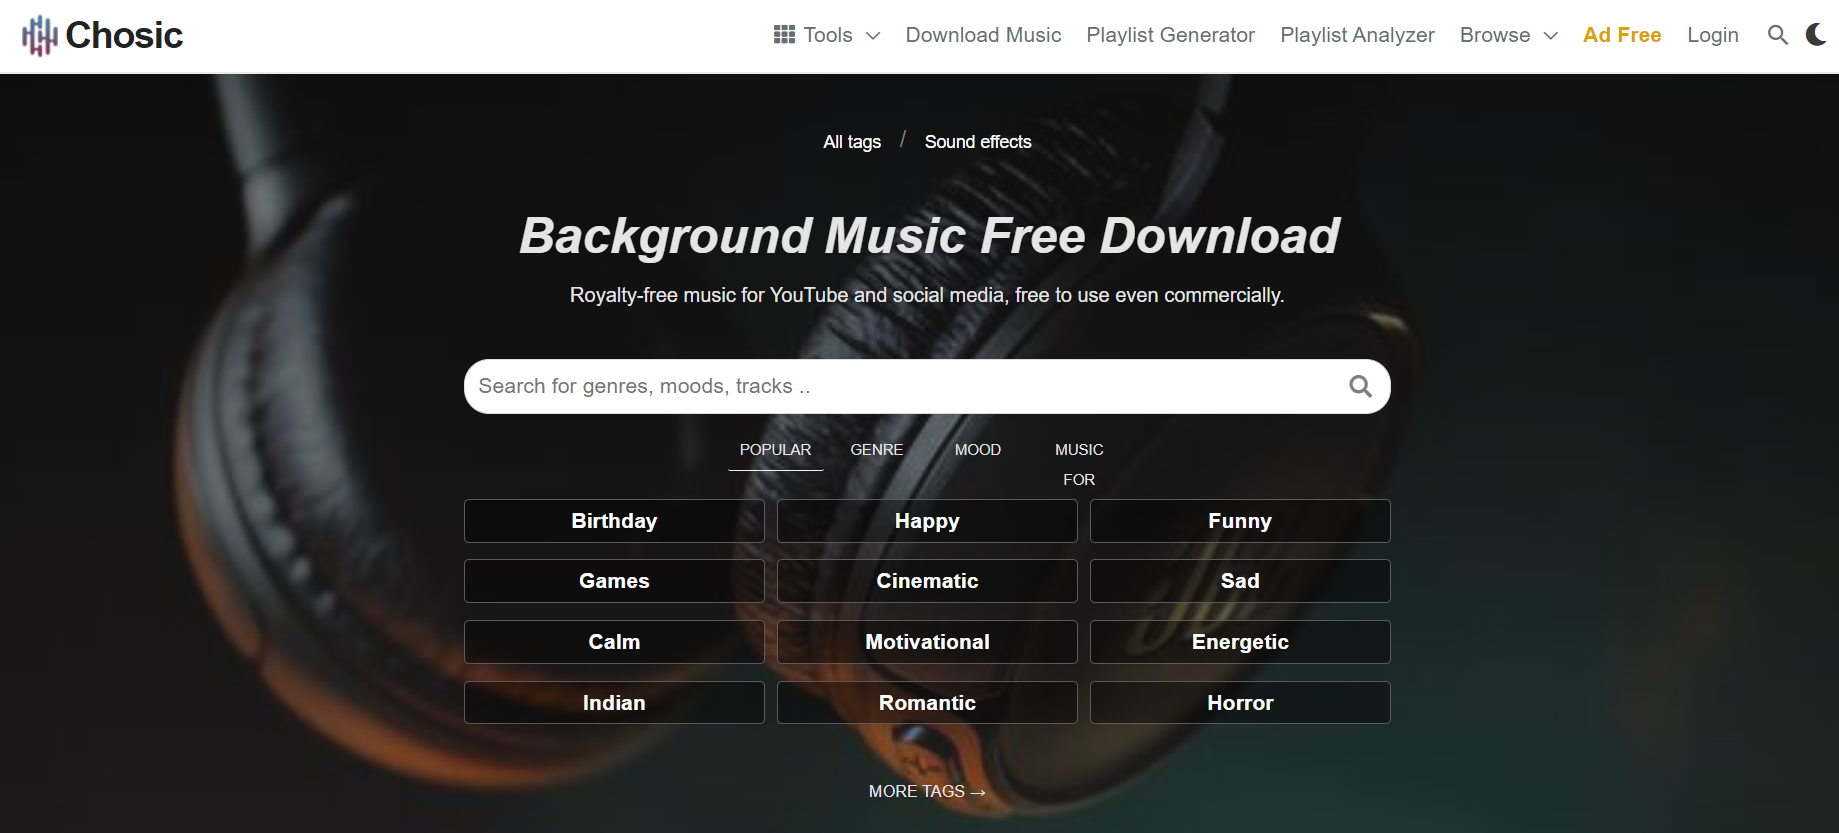Open the Horror tag
Screen dimensions: 1839x833
click(x=1240, y=703)
